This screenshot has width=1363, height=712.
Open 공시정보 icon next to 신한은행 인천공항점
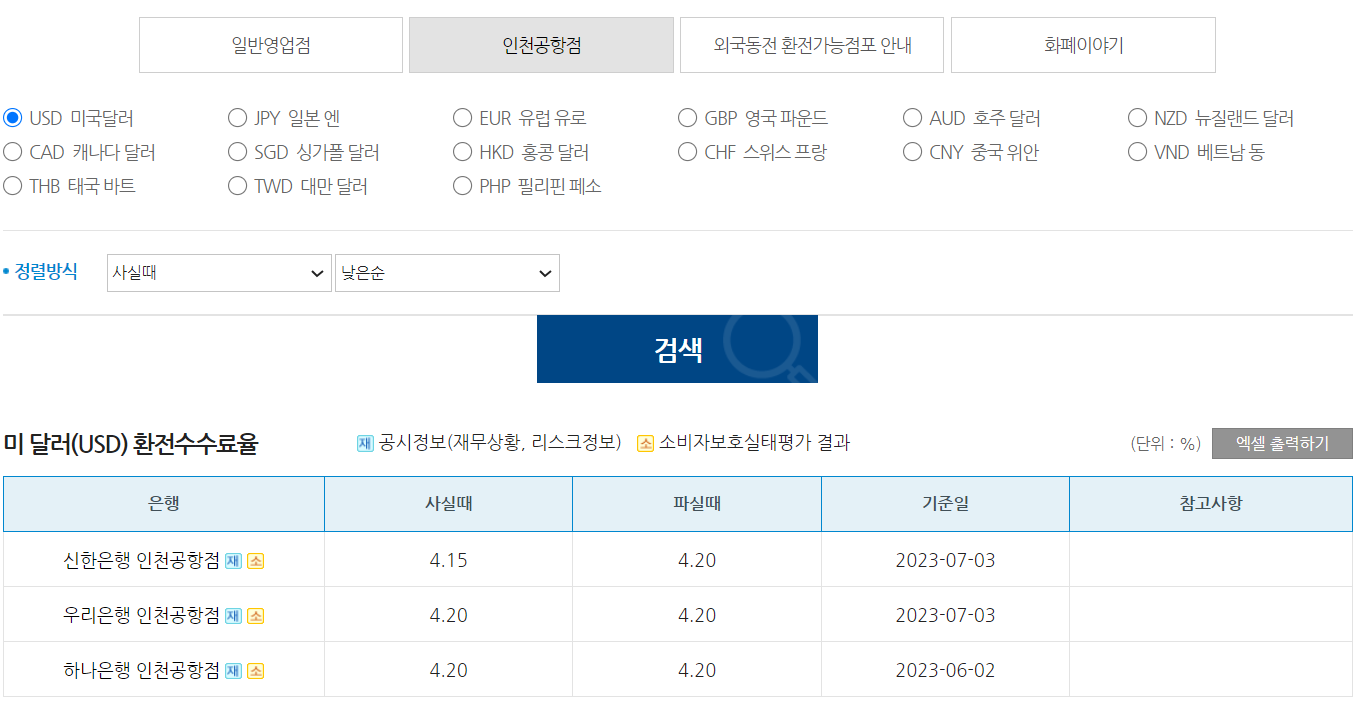tap(233, 560)
